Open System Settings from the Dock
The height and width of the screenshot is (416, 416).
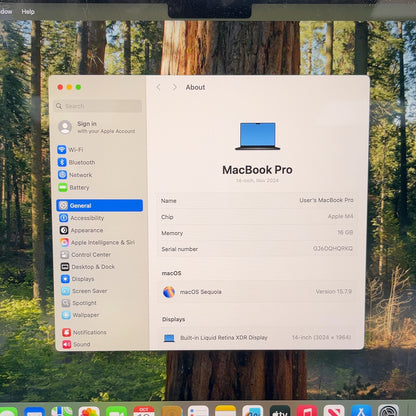click(388, 411)
